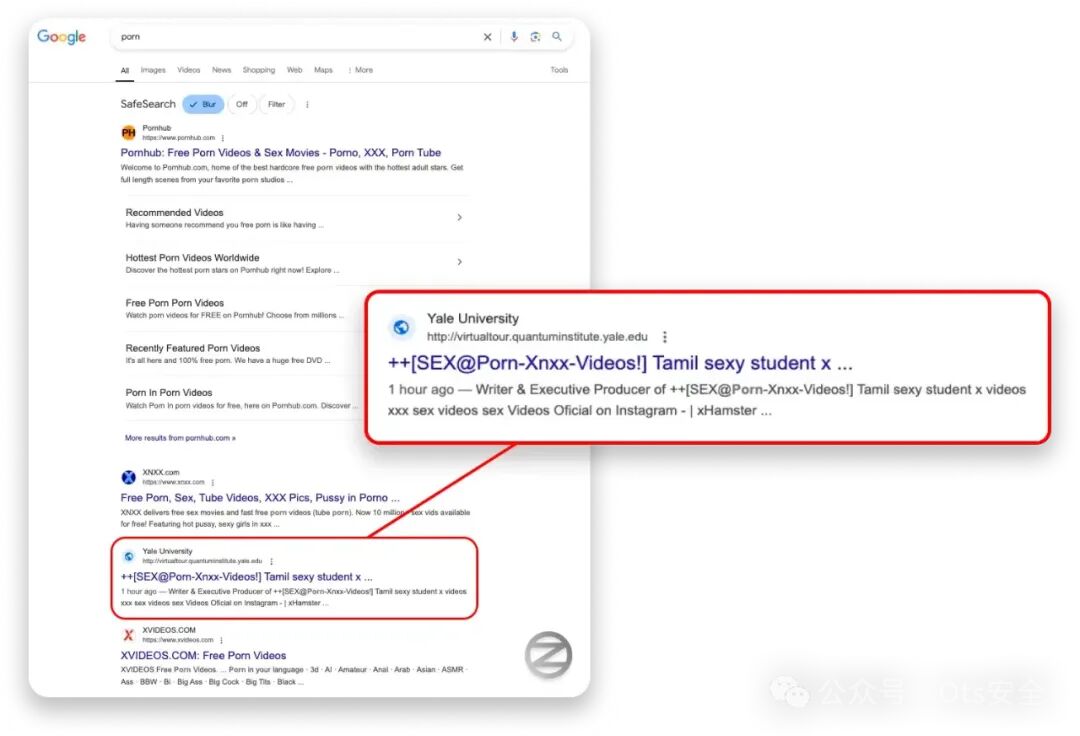
Task: Open the Hottest Porn Videos Worldwide sitelink
Action: [x=192, y=257]
